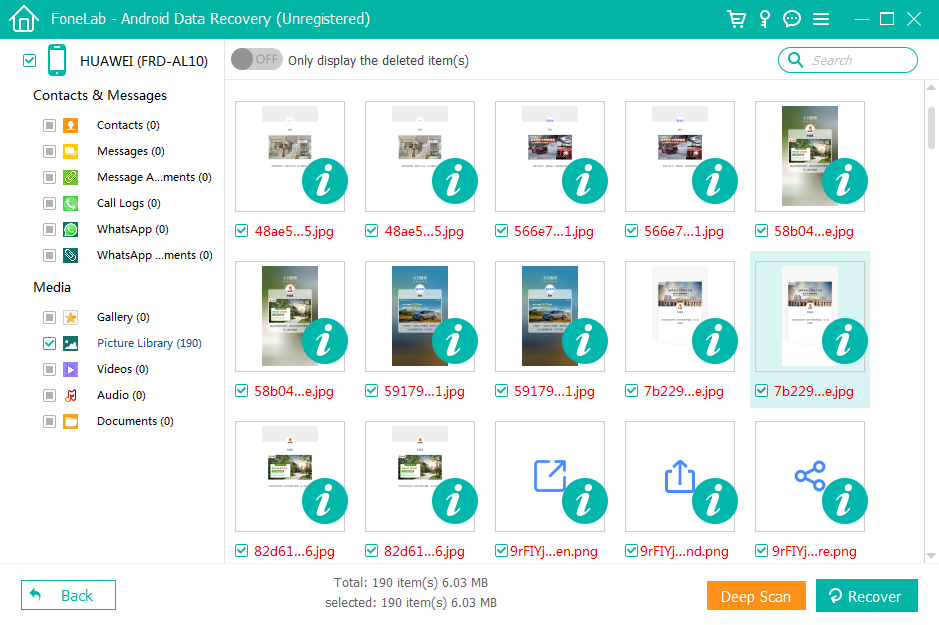Image resolution: width=939 pixels, height=625 pixels.
Task: Click the register key icon
Action: pos(765,19)
